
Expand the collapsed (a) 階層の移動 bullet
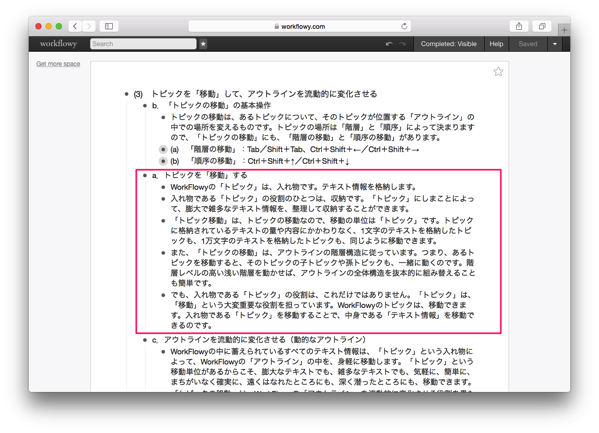(x=163, y=149)
